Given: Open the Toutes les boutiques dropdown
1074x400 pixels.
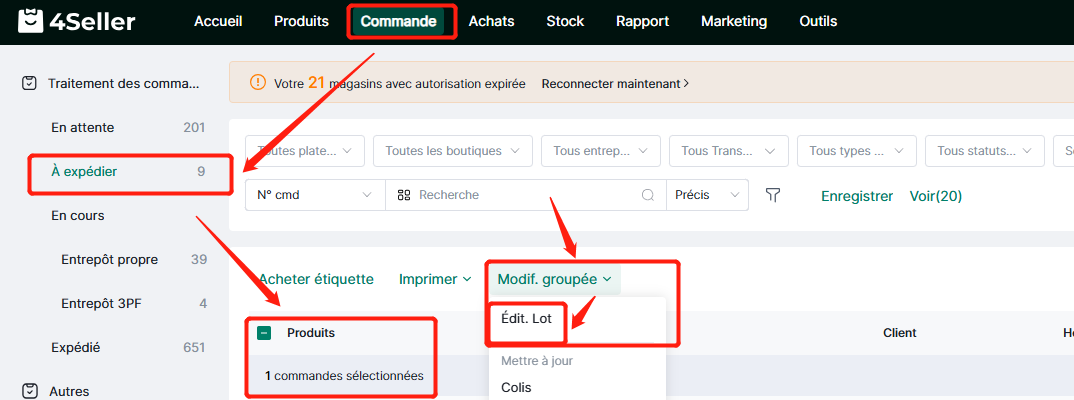Looking at the screenshot, I should (x=451, y=151).
